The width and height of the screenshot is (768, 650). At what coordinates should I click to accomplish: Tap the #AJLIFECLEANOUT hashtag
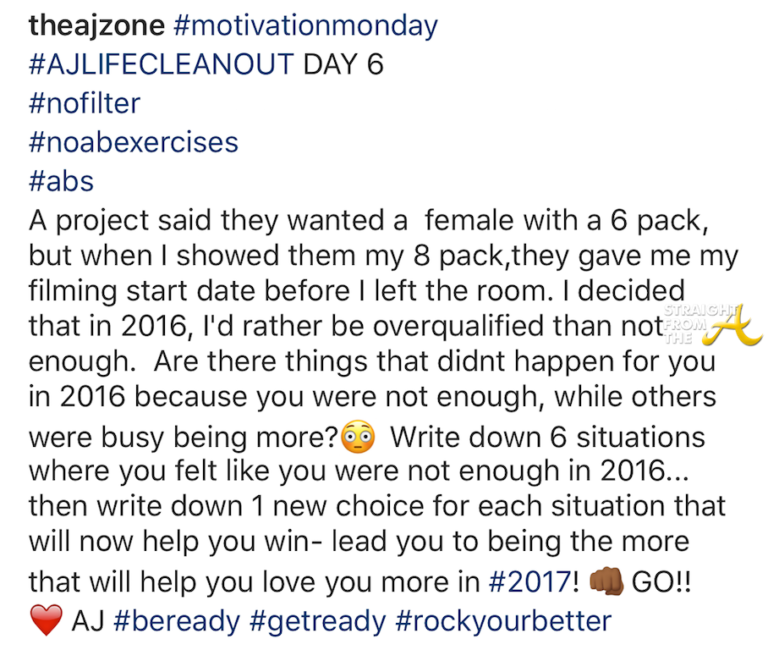pyautogui.click(x=162, y=65)
